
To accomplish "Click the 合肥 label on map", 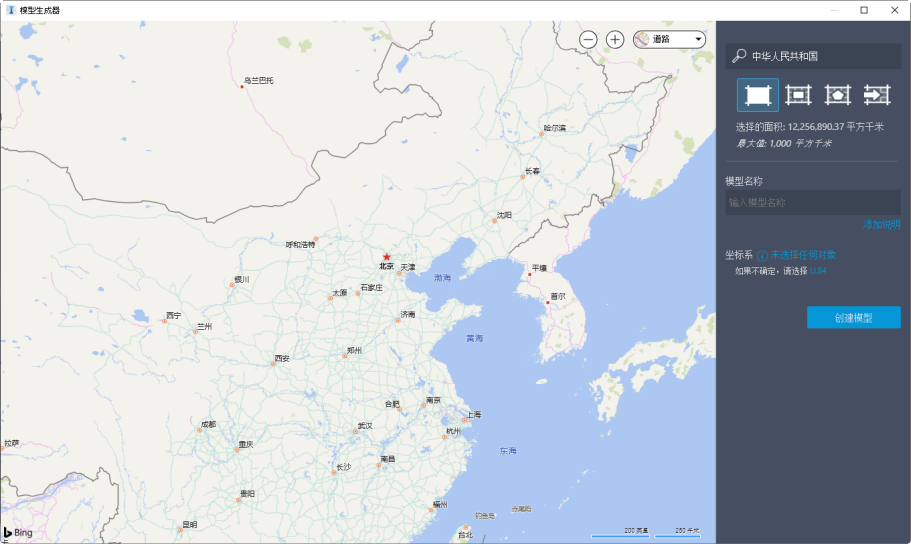I will [392, 404].
